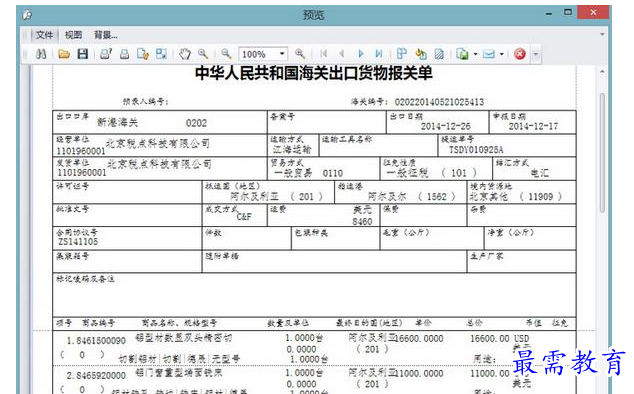Click the currency USD in first row
The width and height of the screenshot is (634, 394).
(522, 339)
